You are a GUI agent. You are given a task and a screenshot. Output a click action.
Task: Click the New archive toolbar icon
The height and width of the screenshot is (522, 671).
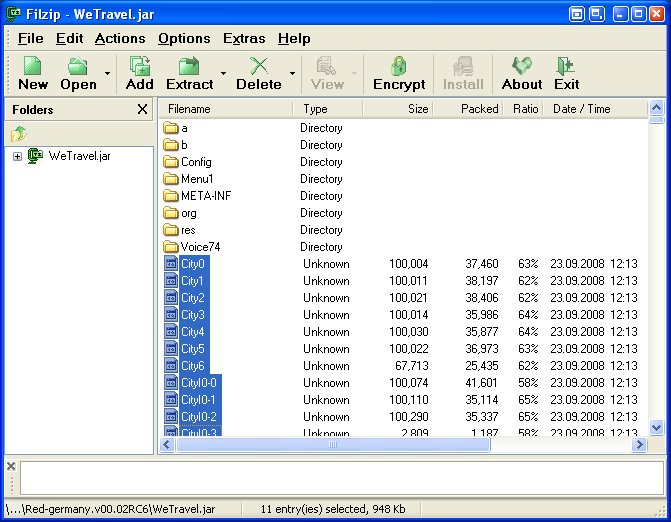point(33,66)
